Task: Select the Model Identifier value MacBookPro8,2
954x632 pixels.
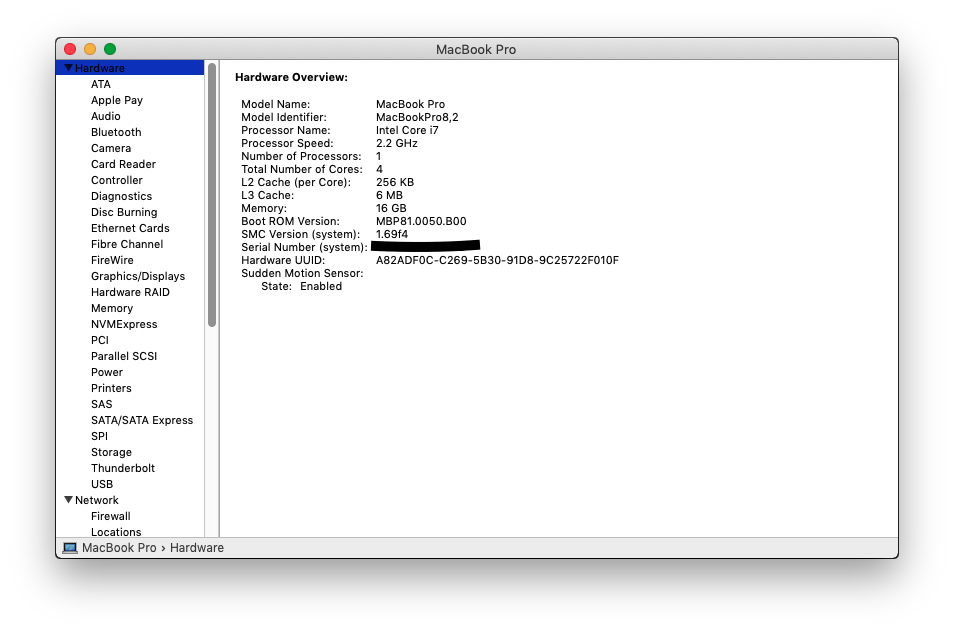Action: point(417,117)
